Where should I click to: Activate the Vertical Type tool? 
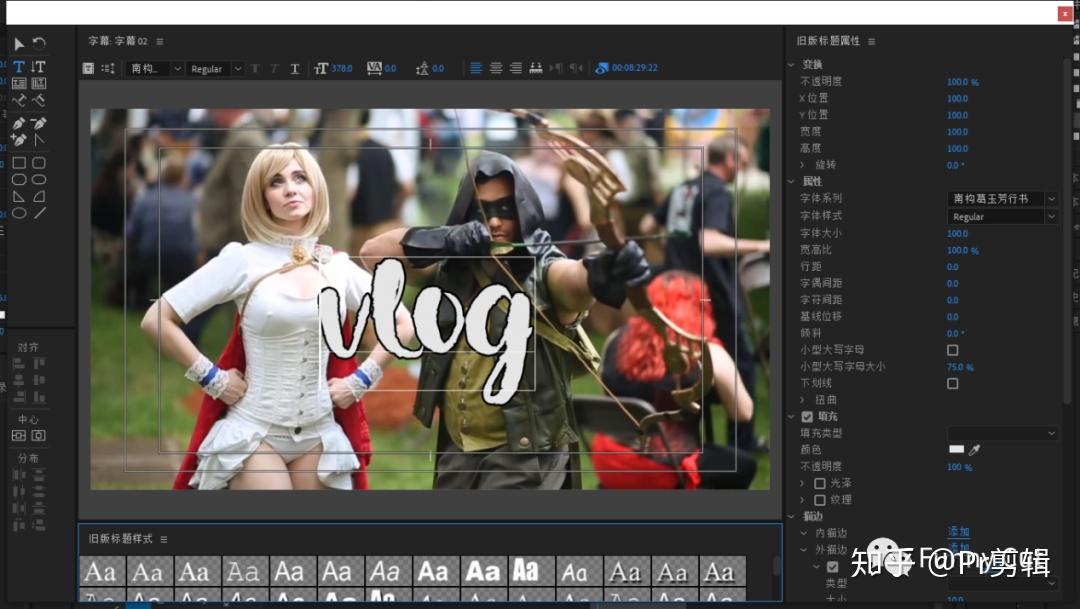pos(39,67)
